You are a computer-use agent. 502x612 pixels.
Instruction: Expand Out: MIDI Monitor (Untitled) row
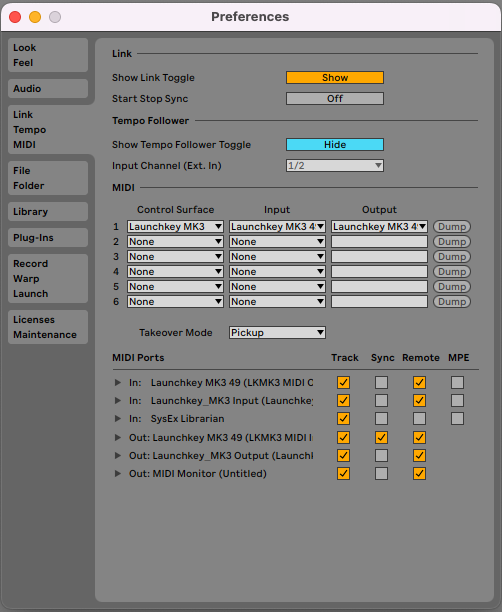[x=117, y=473]
